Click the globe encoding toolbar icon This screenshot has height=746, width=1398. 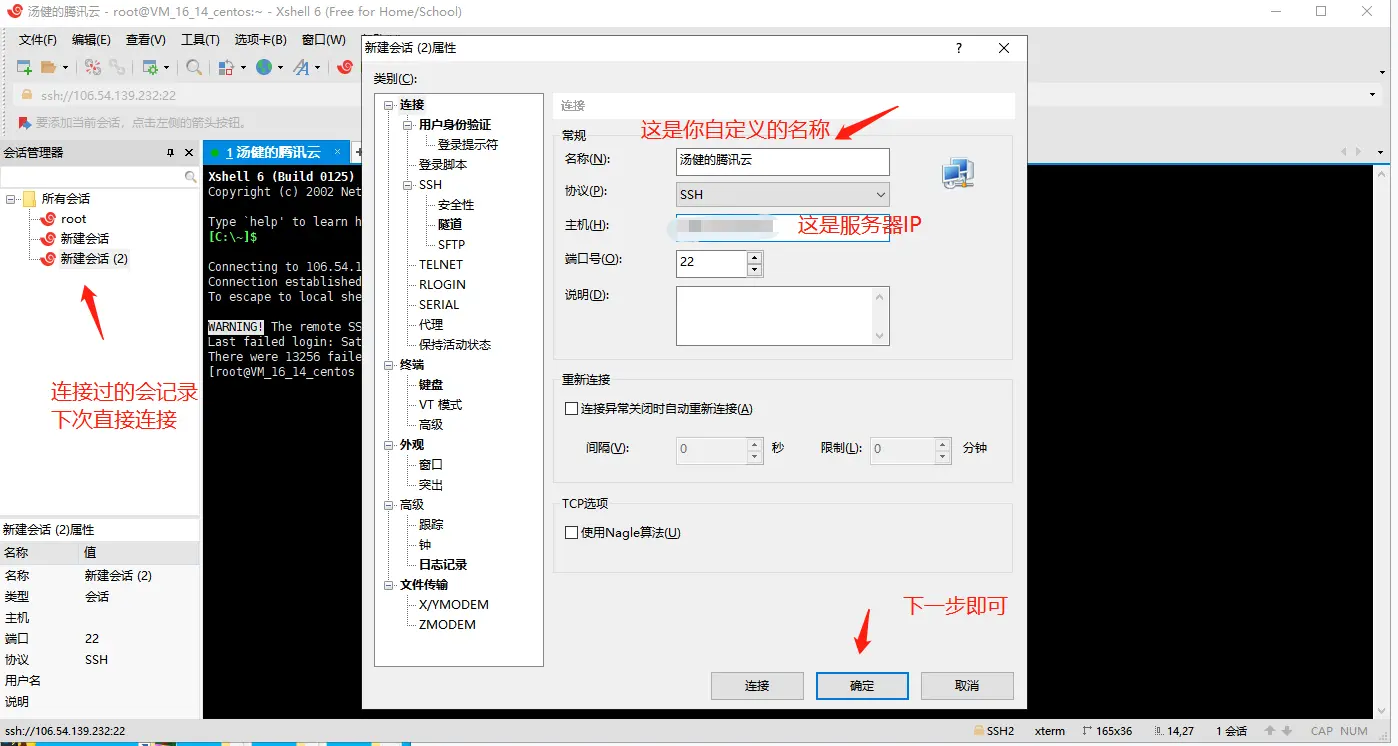[263, 67]
